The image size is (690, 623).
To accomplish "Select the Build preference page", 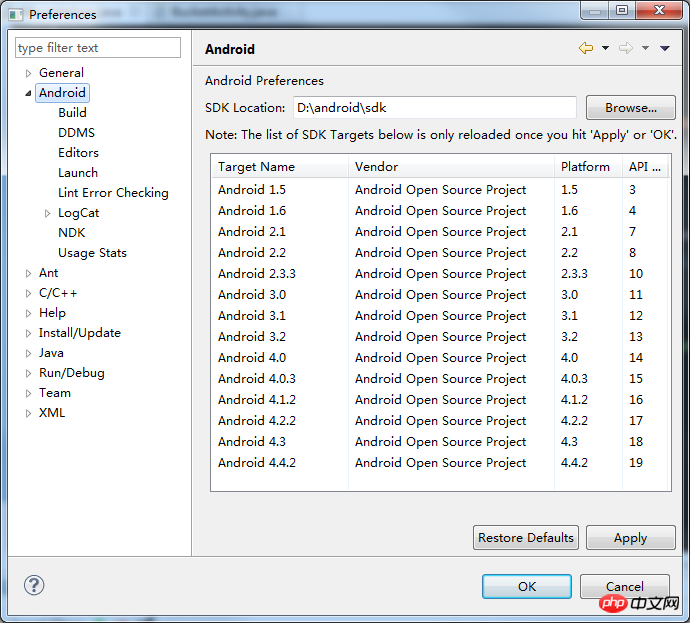I will pos(72,113).
